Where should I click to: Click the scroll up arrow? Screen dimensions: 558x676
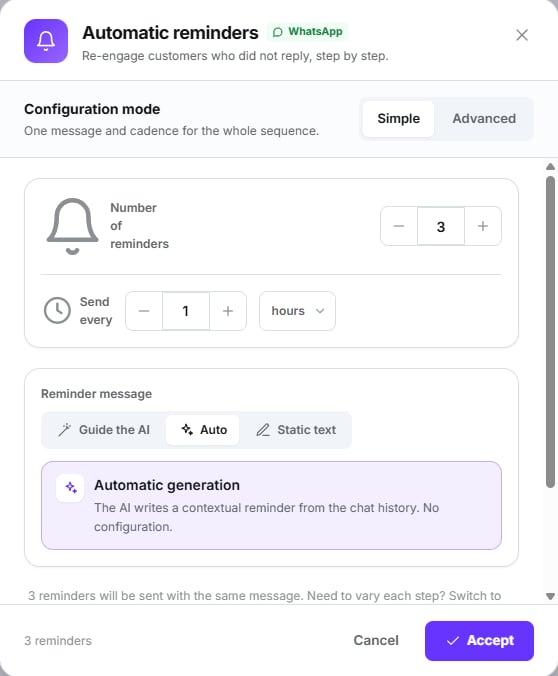(550, 166)
